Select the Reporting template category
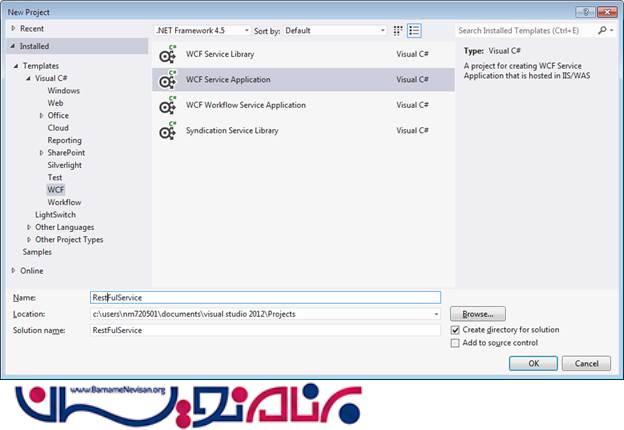Viewport: 624px width, 430px height. click(64, 140)
